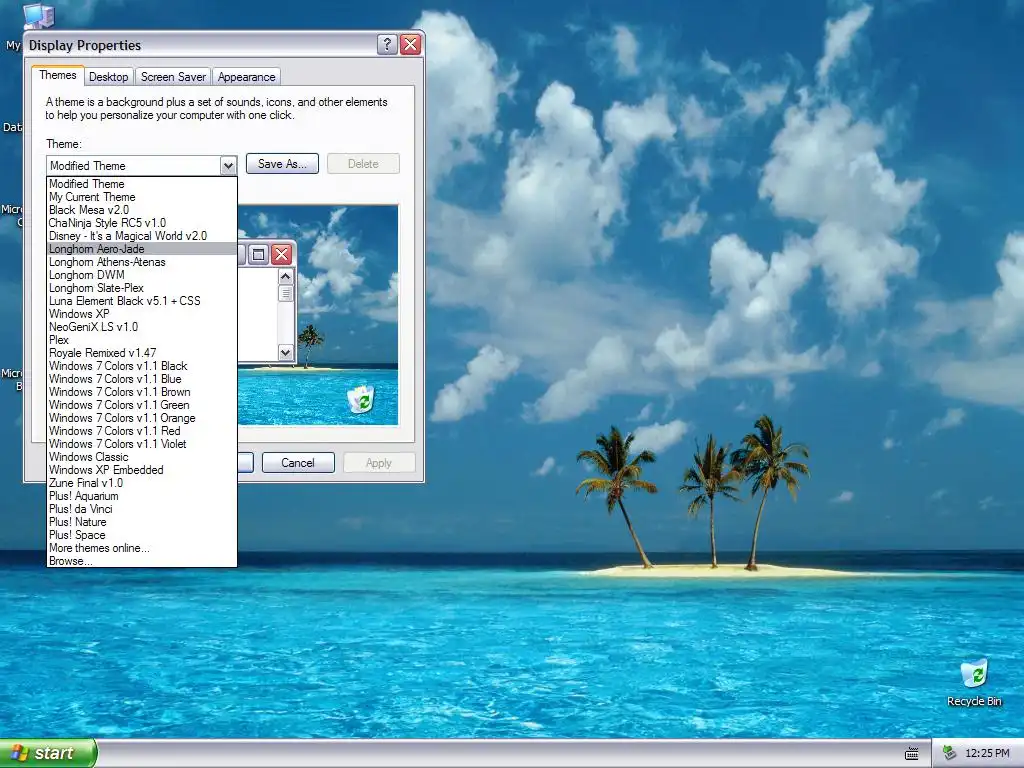Screen dimensions: 1024x768
Task: Select ChaNinja Style RC5 v1.0 theme
Action: click(x=142, y=223)
